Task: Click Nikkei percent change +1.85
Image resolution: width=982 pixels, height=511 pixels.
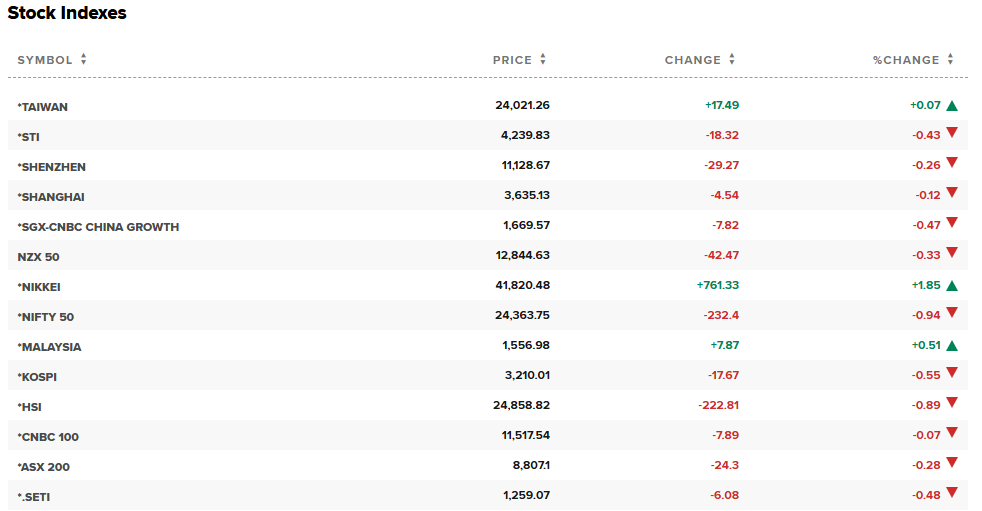Action: (x=926, y=286)
